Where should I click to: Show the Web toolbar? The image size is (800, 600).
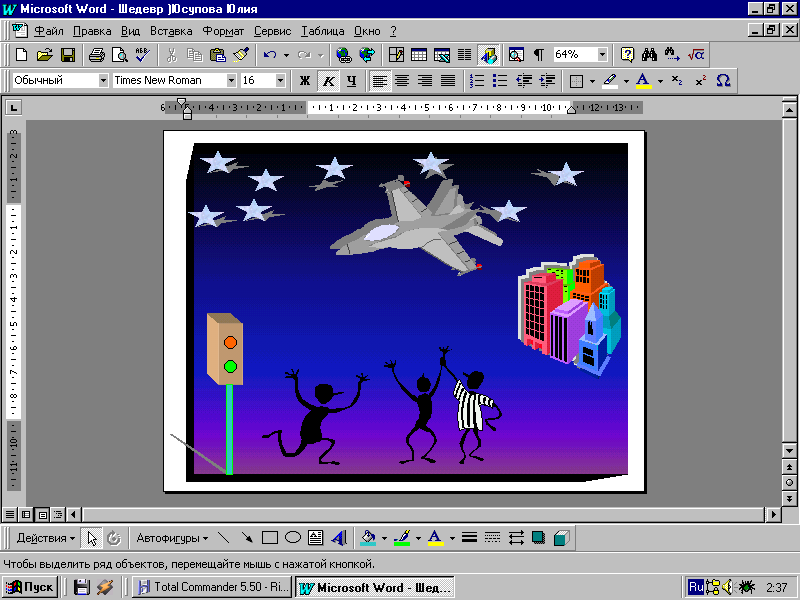click(x=367, y=55)
